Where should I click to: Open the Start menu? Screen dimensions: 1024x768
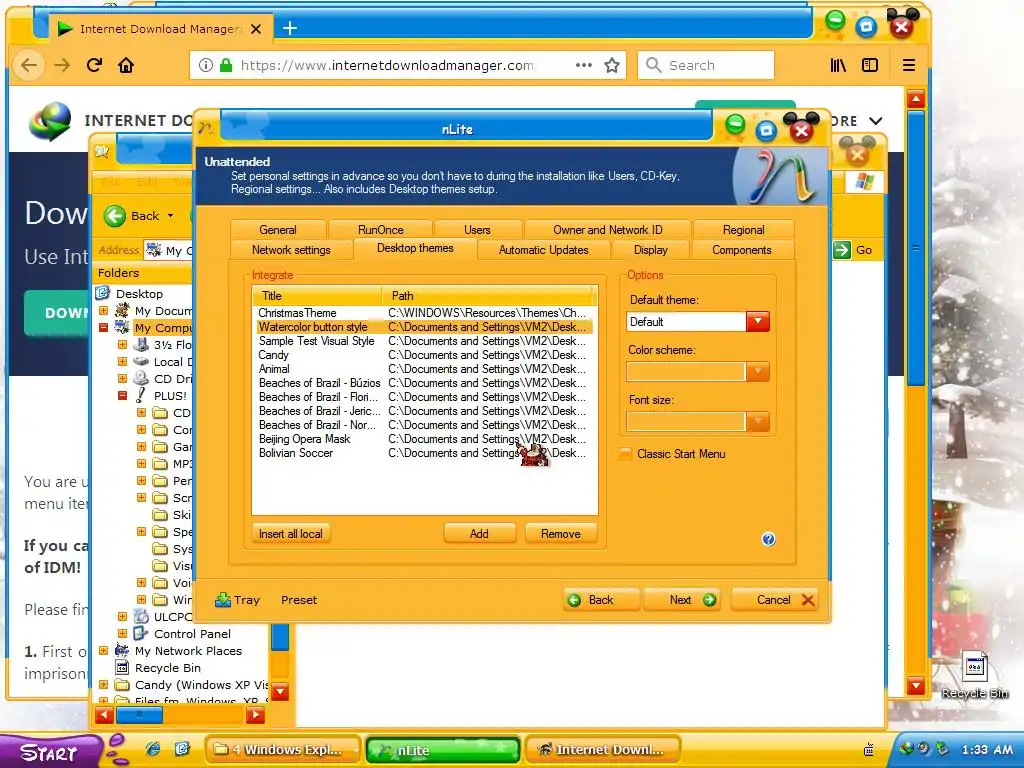(x=50, y=751)
